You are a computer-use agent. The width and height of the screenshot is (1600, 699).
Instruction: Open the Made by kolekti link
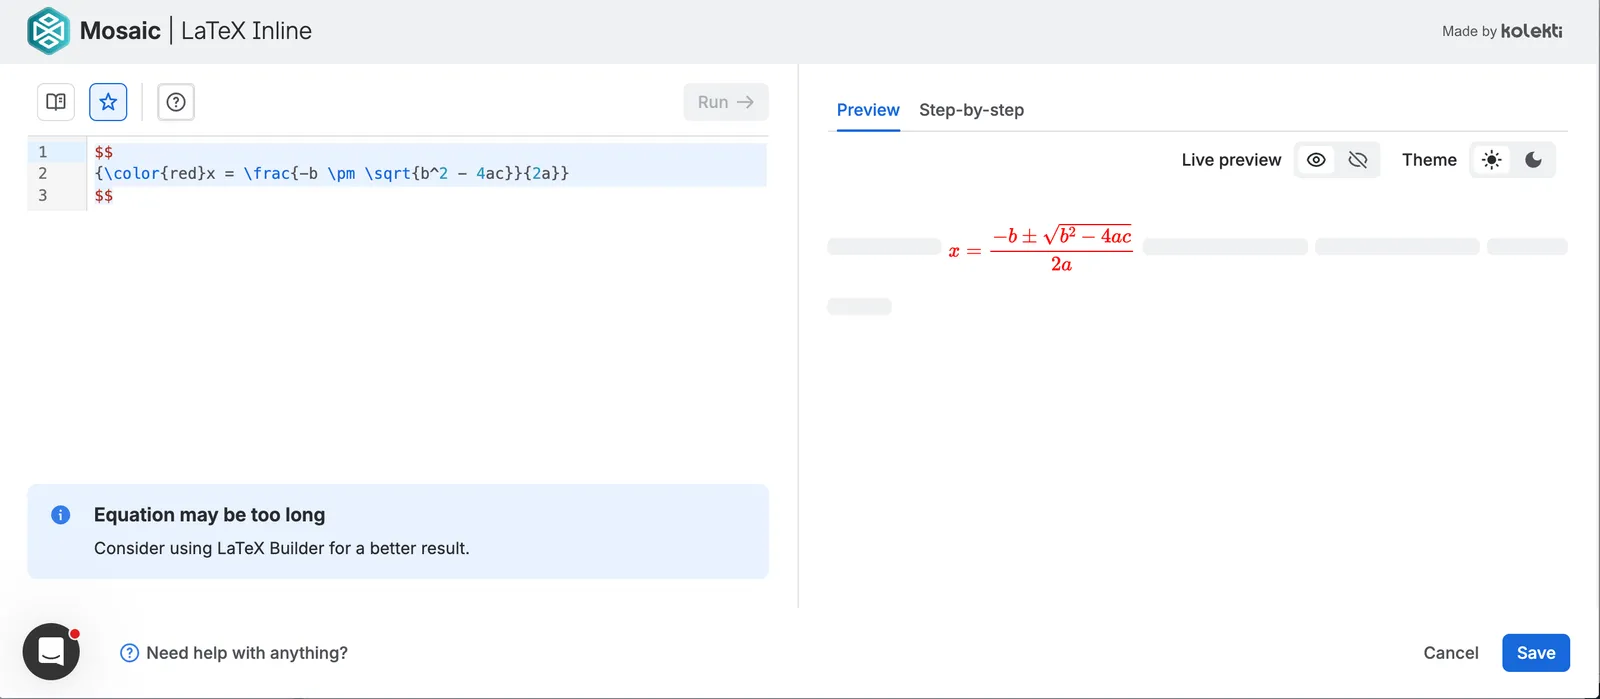pyautogui.click(x=1502, y=31)
